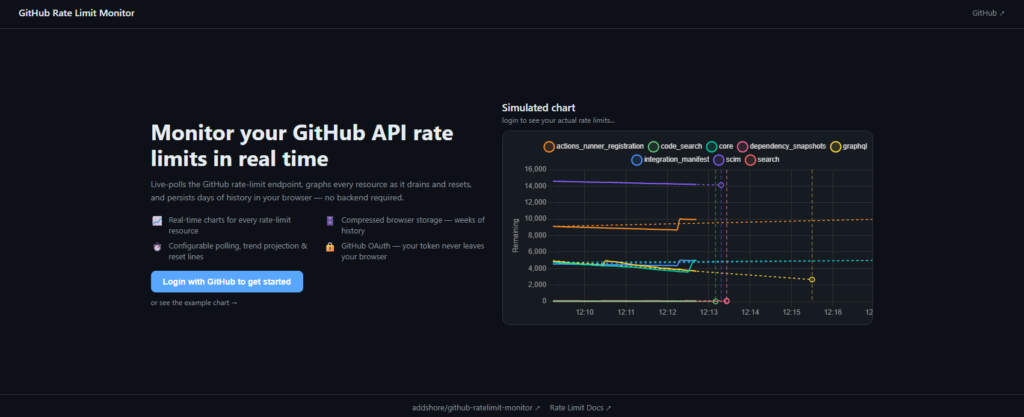Click Login with GitHub to get started
Screen dimensions: 1024x417
point(227,281)
